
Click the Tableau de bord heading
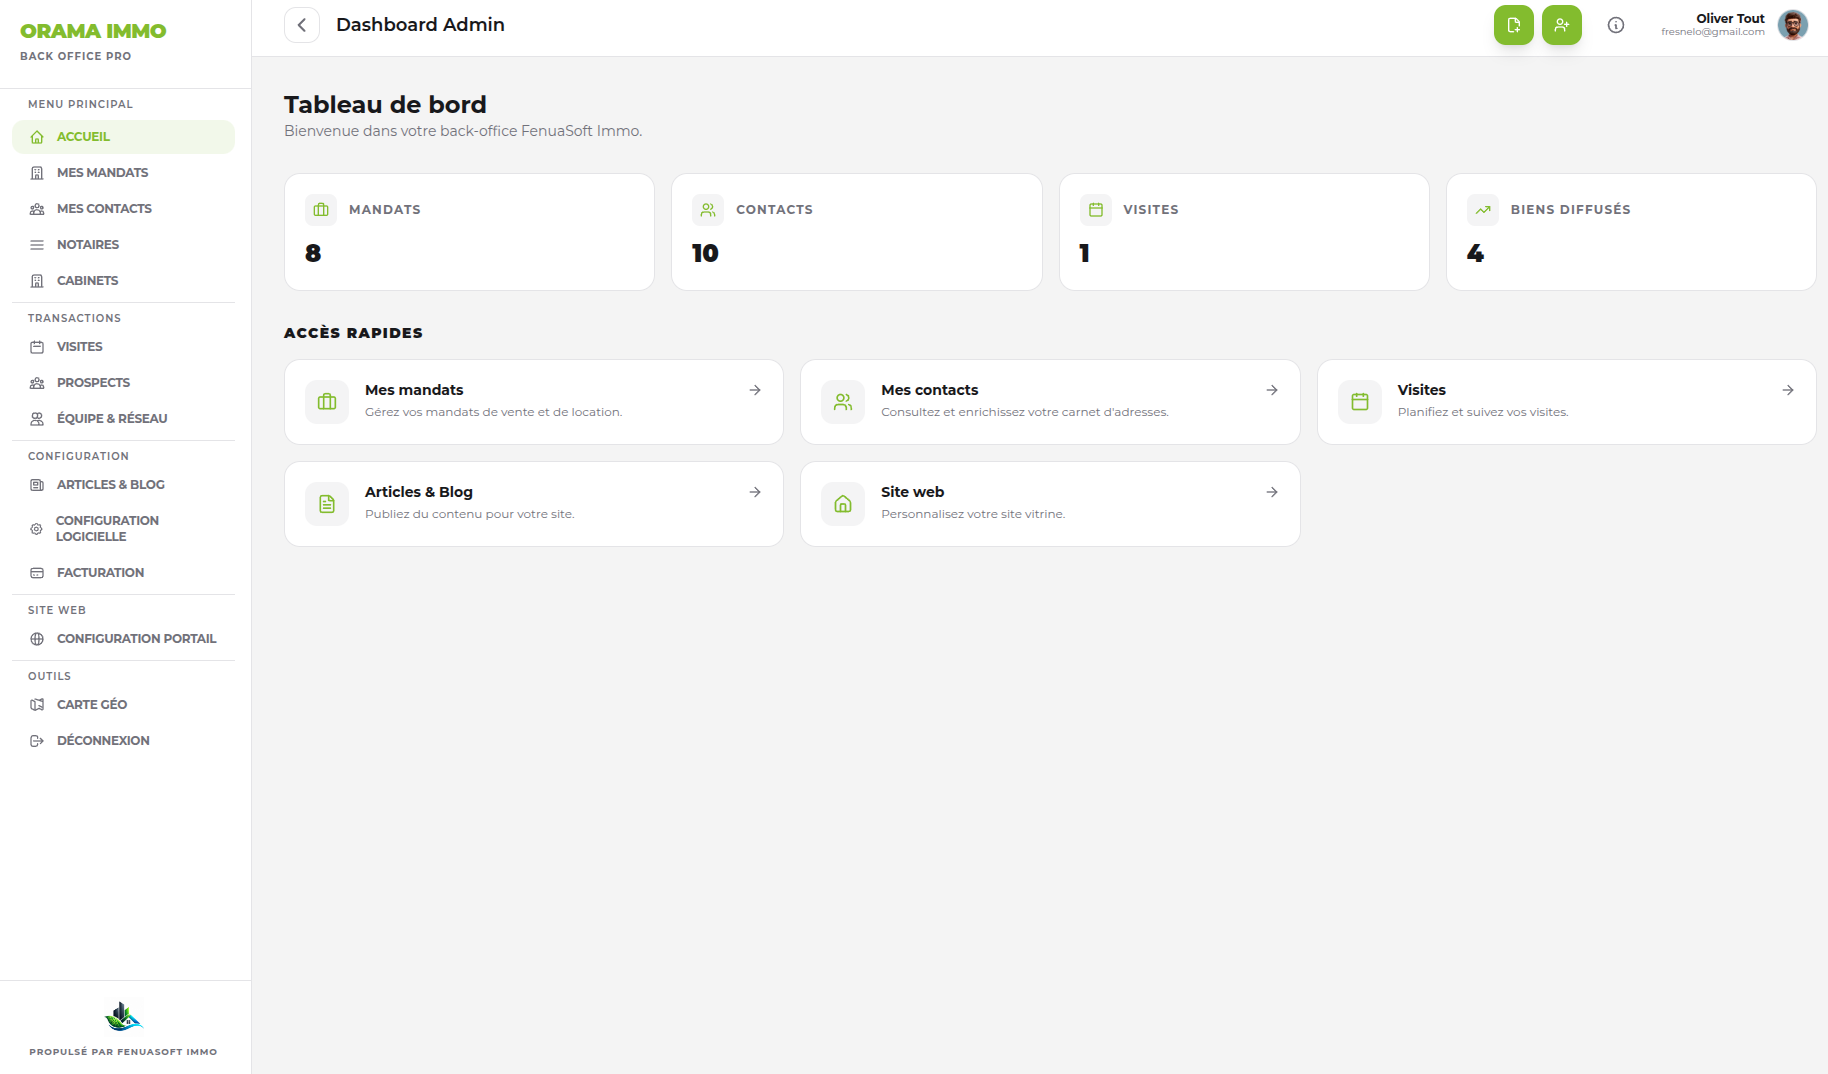[x=385, y=105]
